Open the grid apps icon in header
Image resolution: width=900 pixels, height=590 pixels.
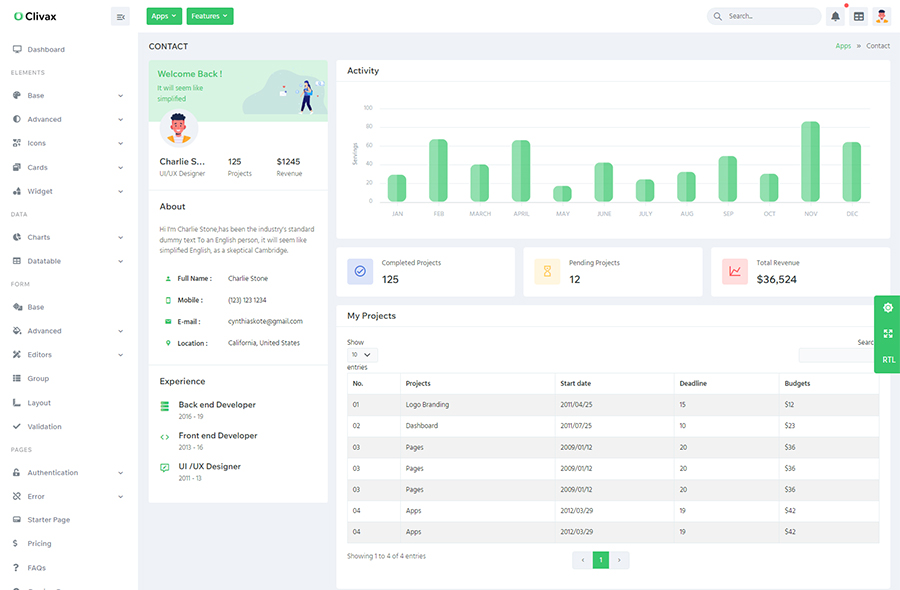(858, 16)
